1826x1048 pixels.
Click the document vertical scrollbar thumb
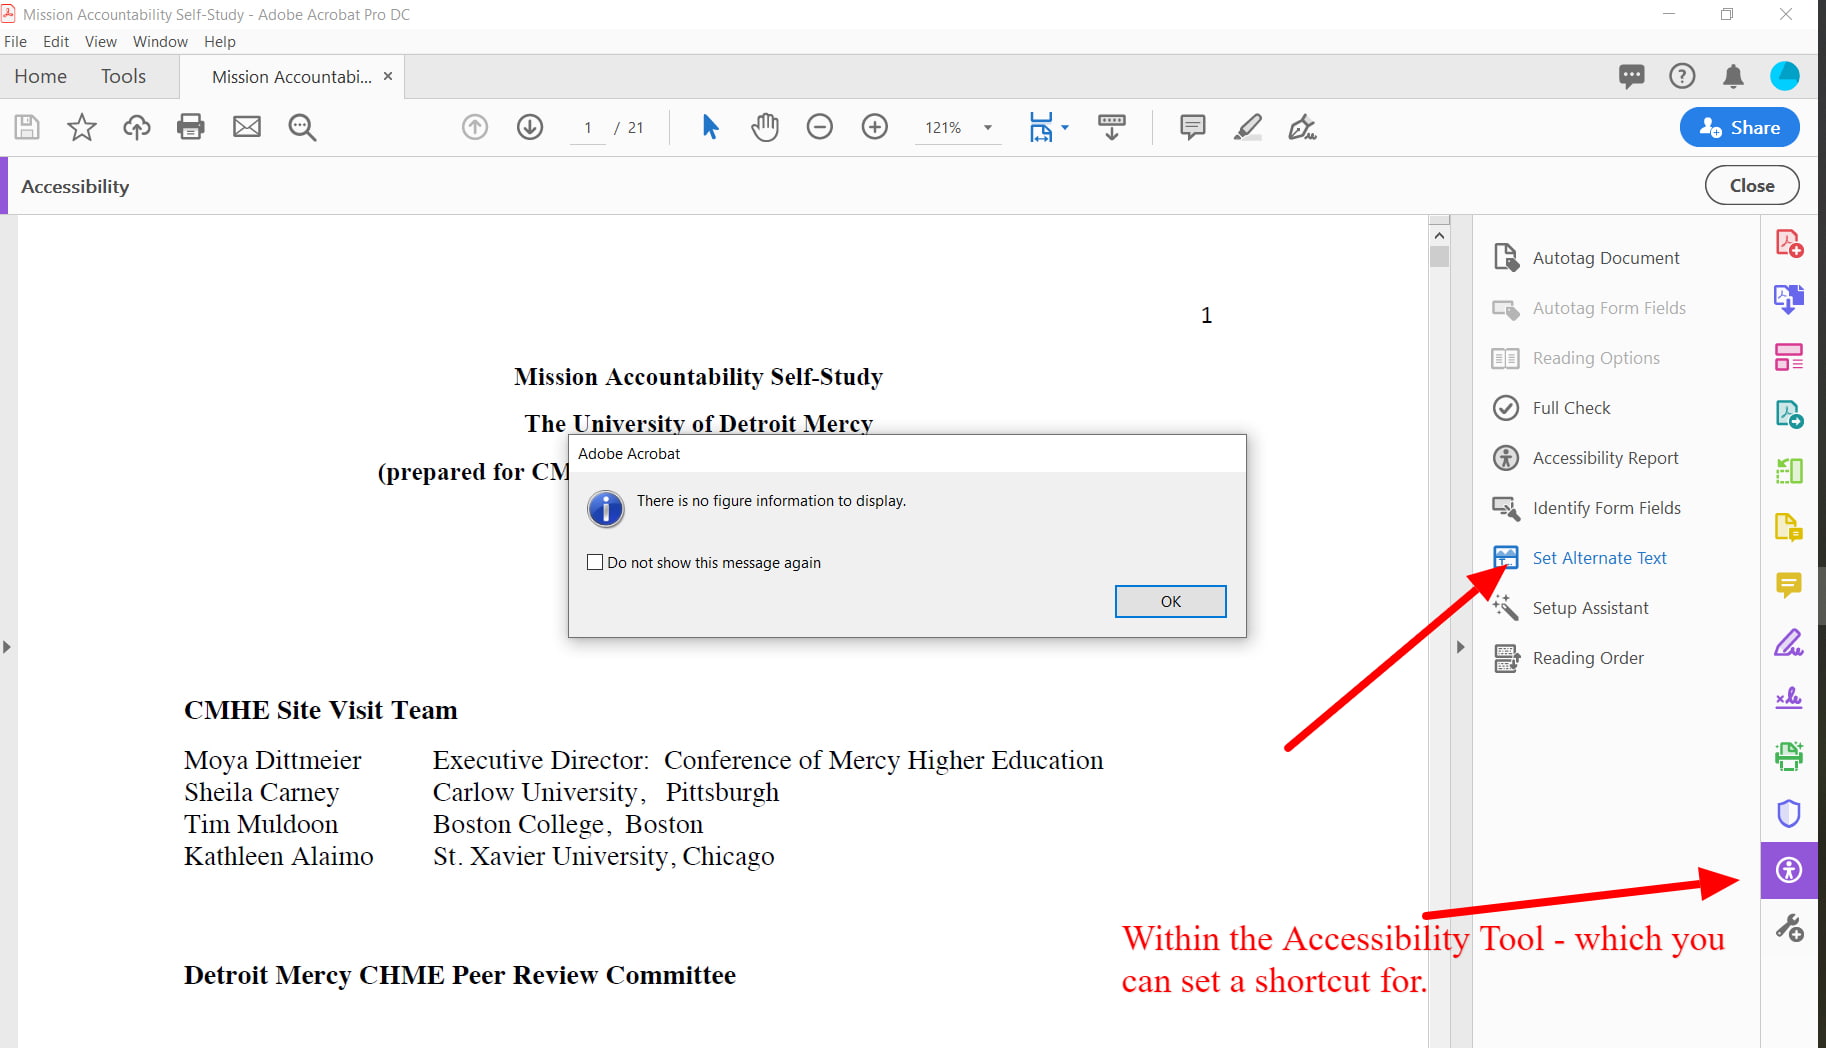click(1439, 257)
